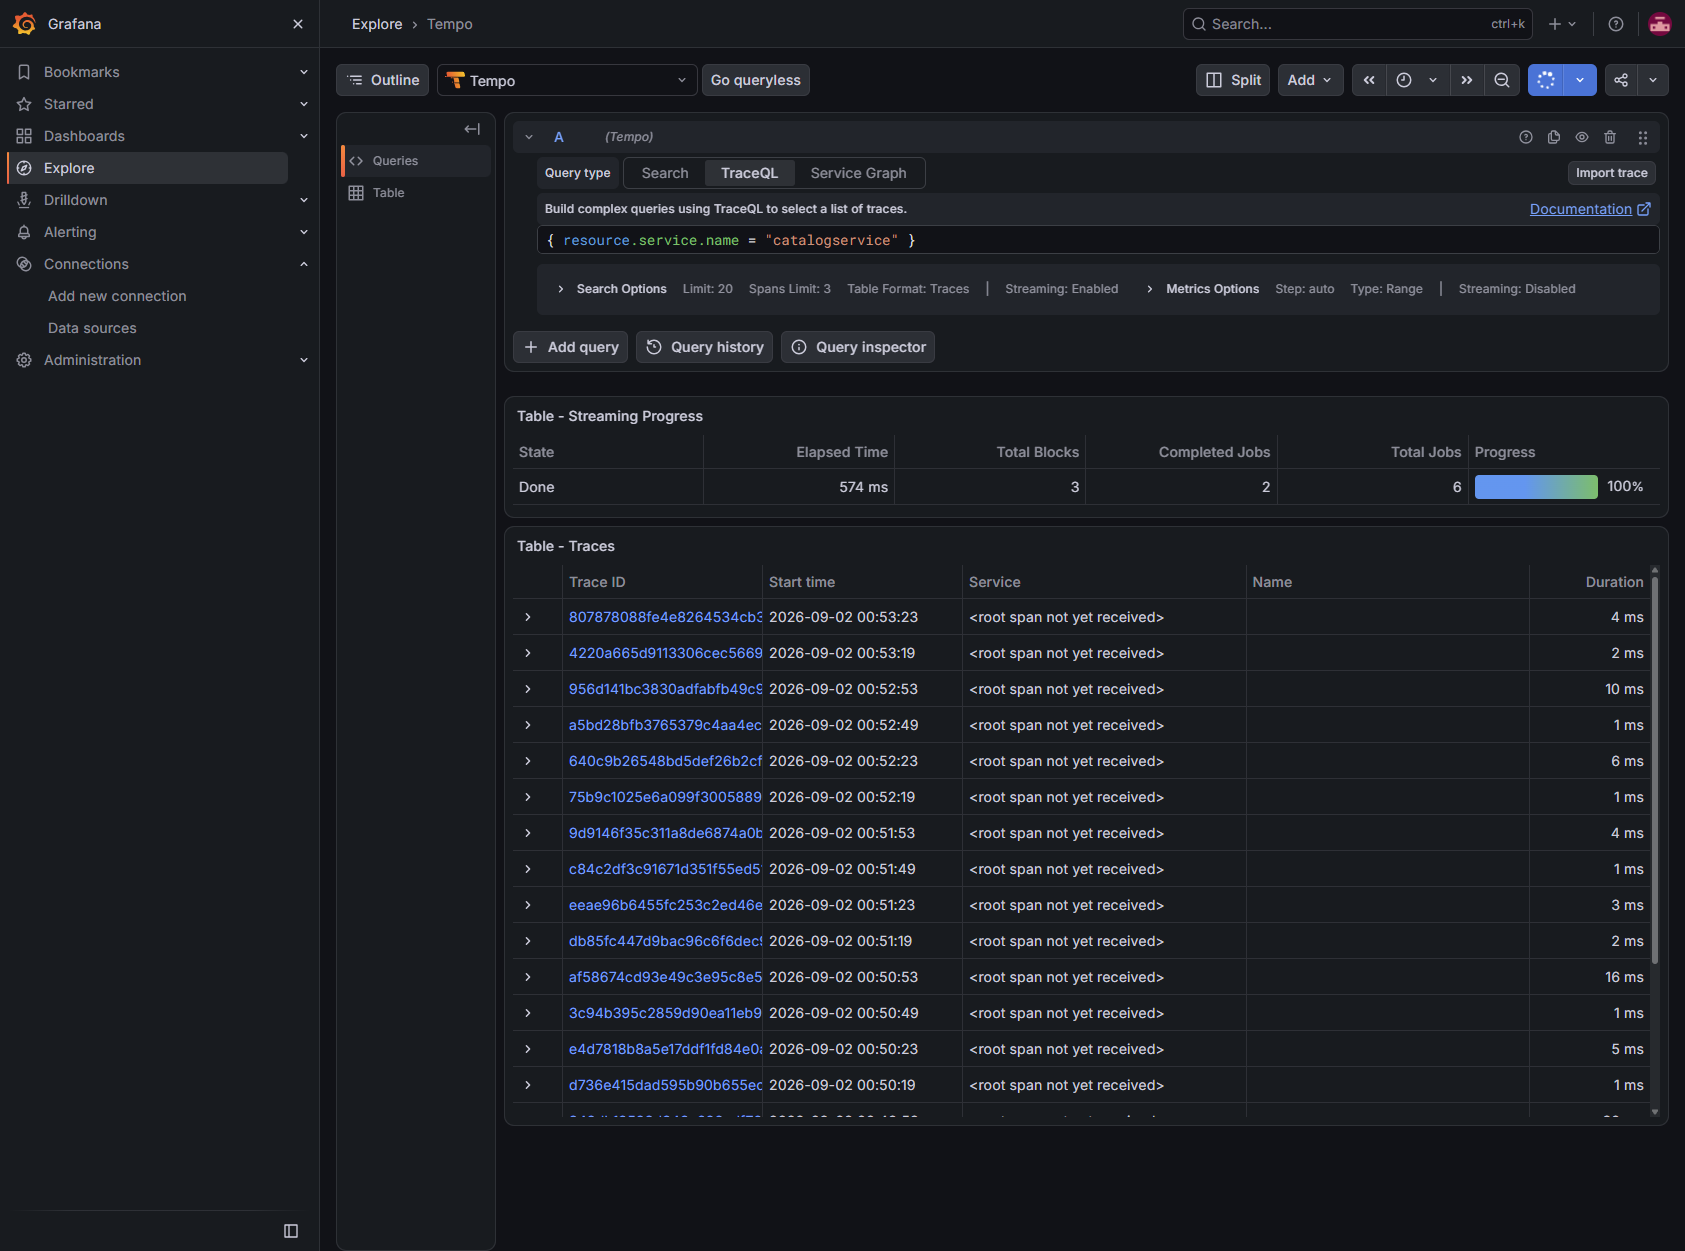Open the Add dropdown in the toolbar
Viewport: 1685px width, 1251px height.
tap(1310, 80)
